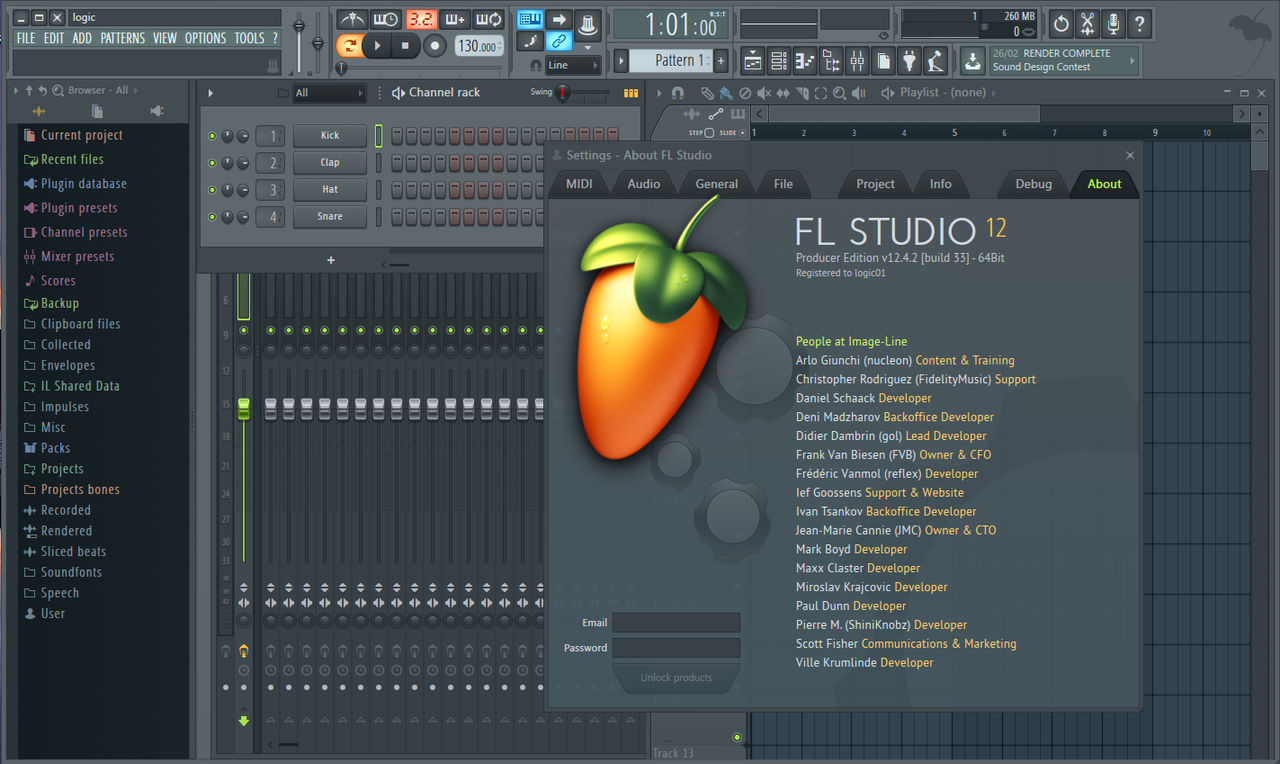Image resolution: width=1280 pixels, height=764 pixels.
Task: Select the Playlist slip tool
Action: (x=783, y=93)
